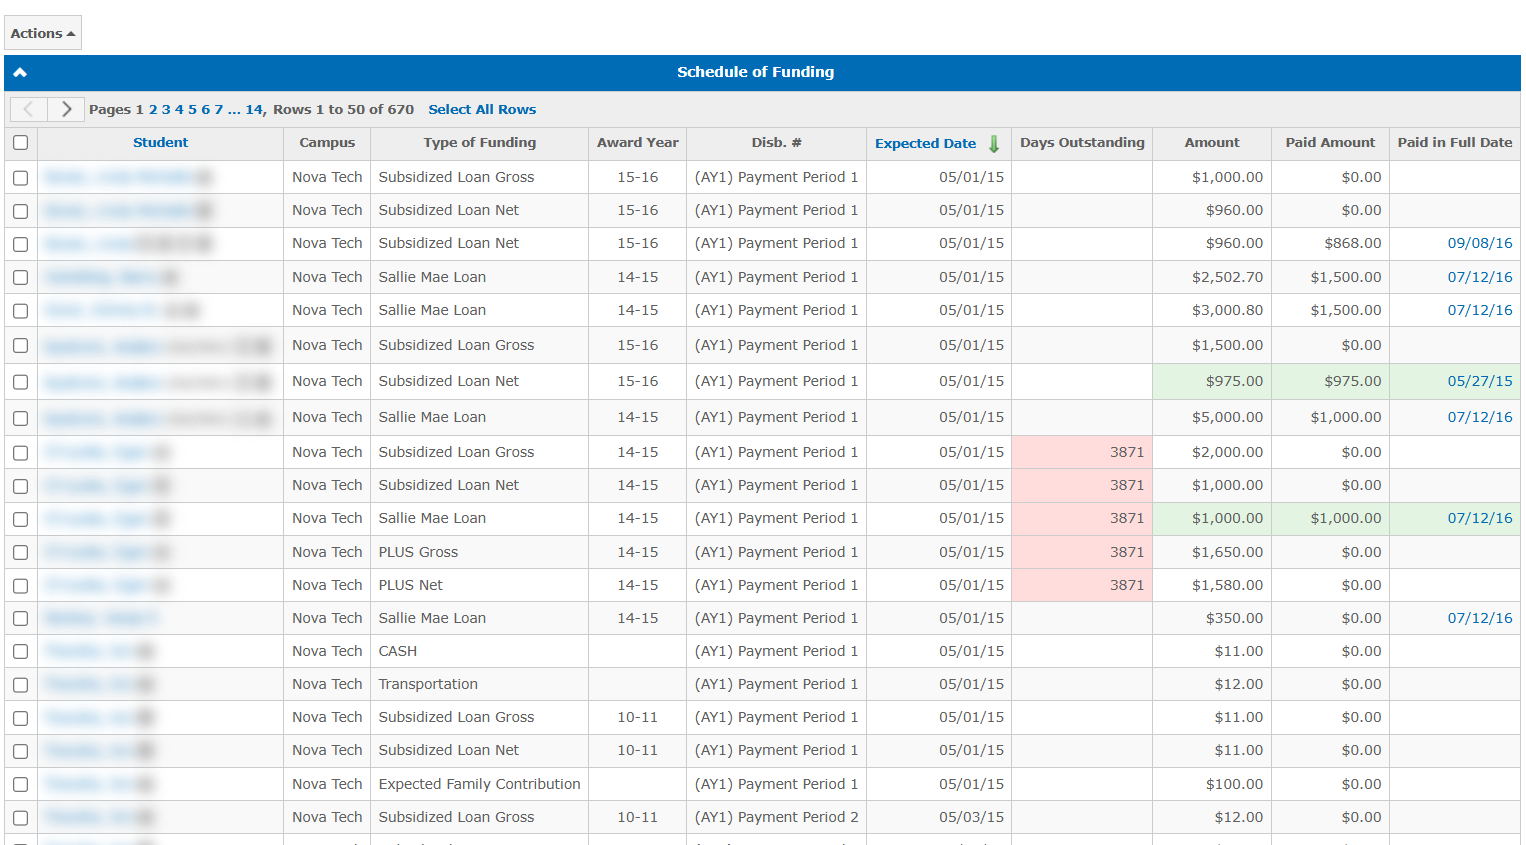The height and width of the screenshot is (845, 1526).
Task: Click the $5,000.00 amount cell
Action: (1212, 417)
